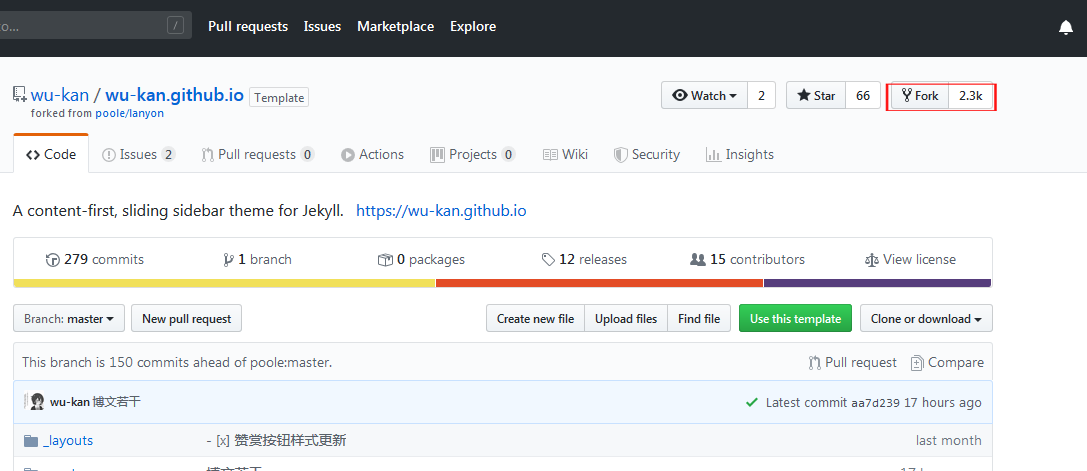Expand the Clone or download dropdown

coord(926,318)
